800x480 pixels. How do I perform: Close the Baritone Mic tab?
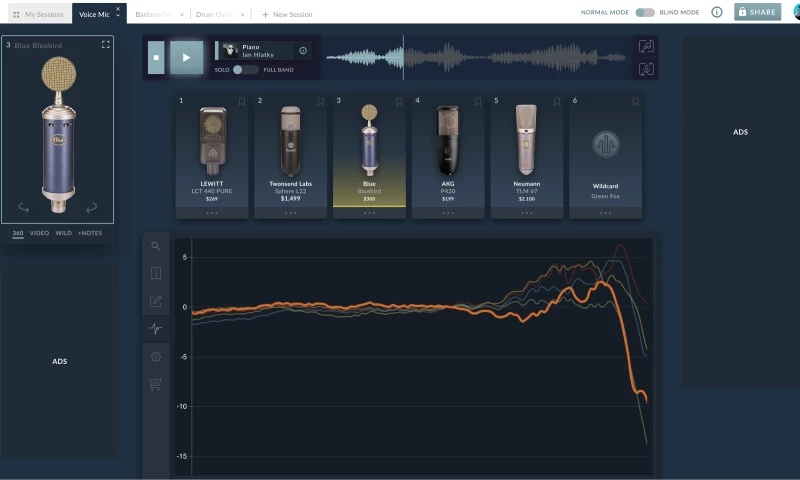coord(182,15)
